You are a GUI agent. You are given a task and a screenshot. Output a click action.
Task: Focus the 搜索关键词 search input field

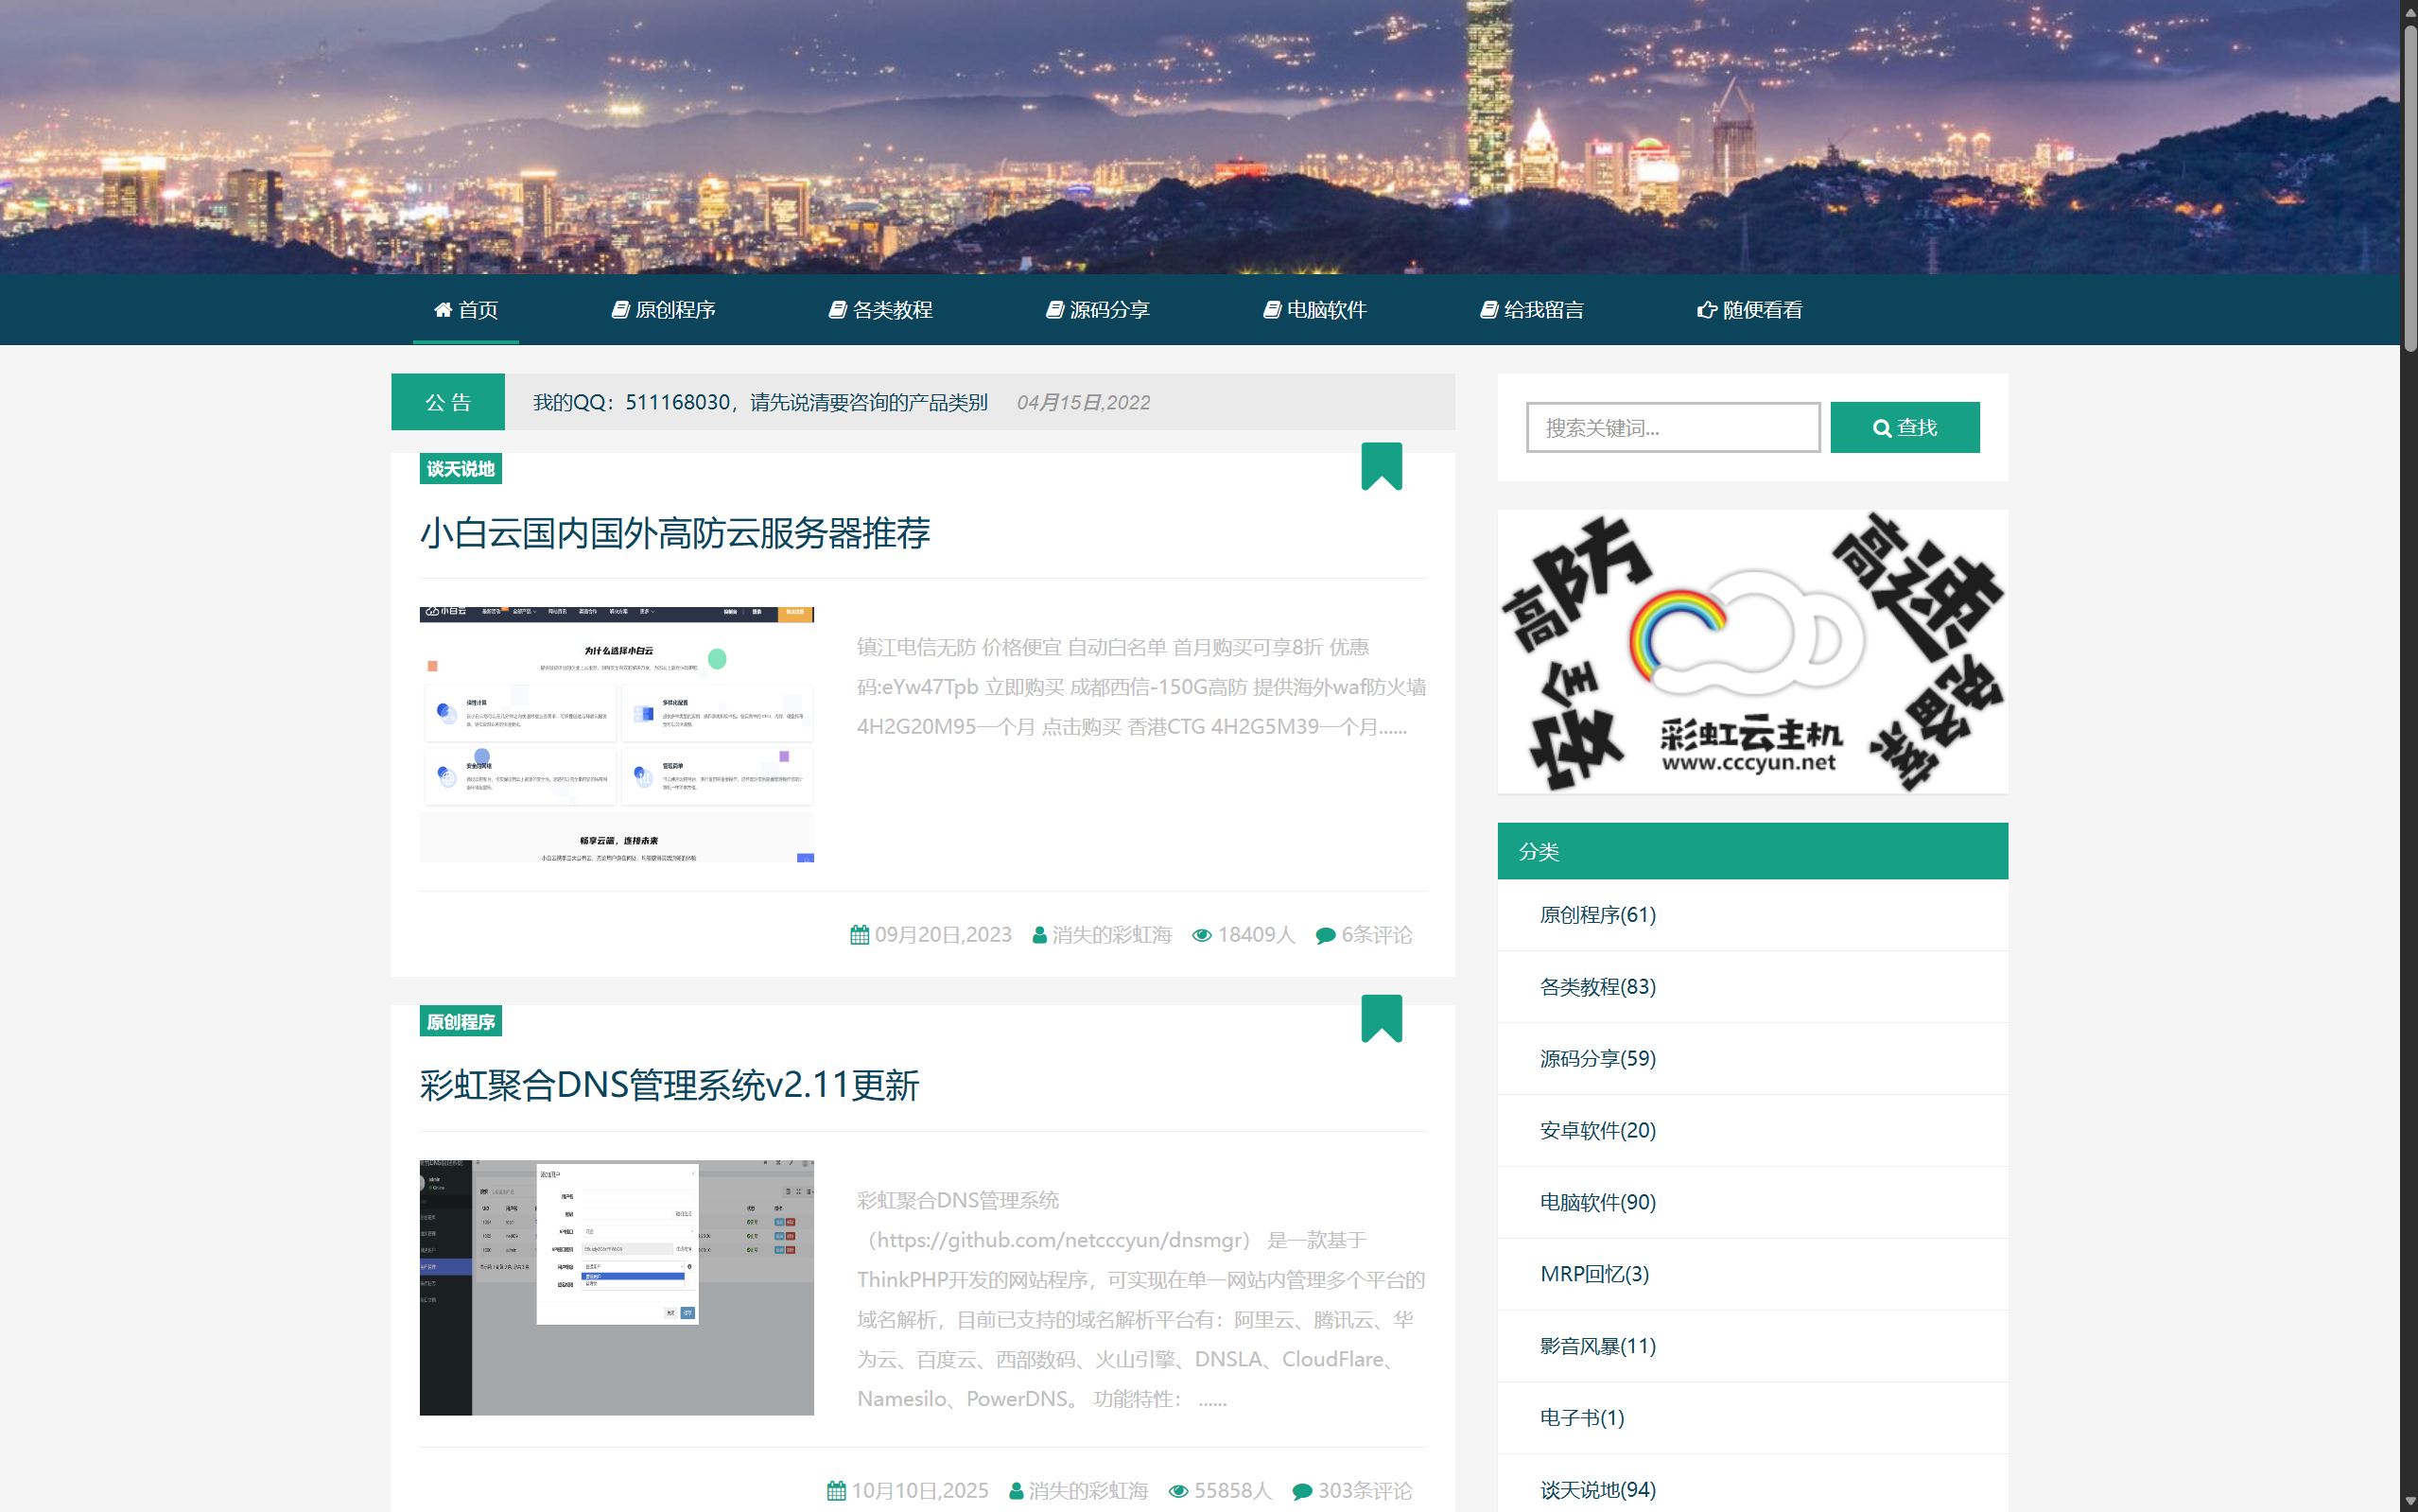1672,428
